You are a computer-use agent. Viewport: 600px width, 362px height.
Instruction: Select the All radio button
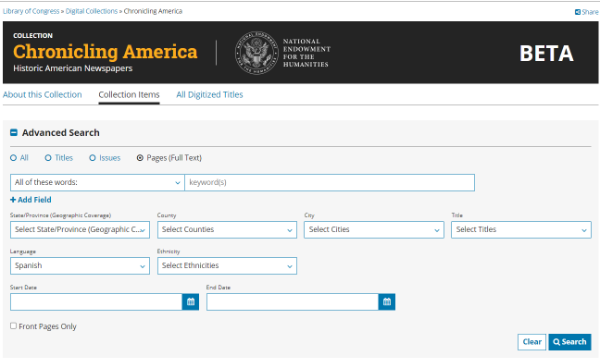tap(13, 158)
